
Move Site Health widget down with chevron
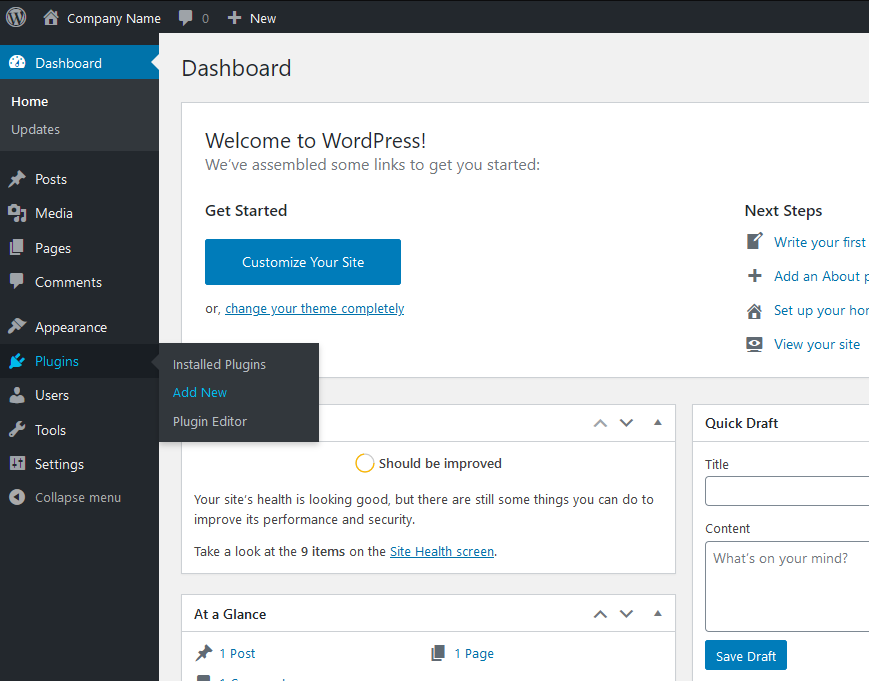626,423
